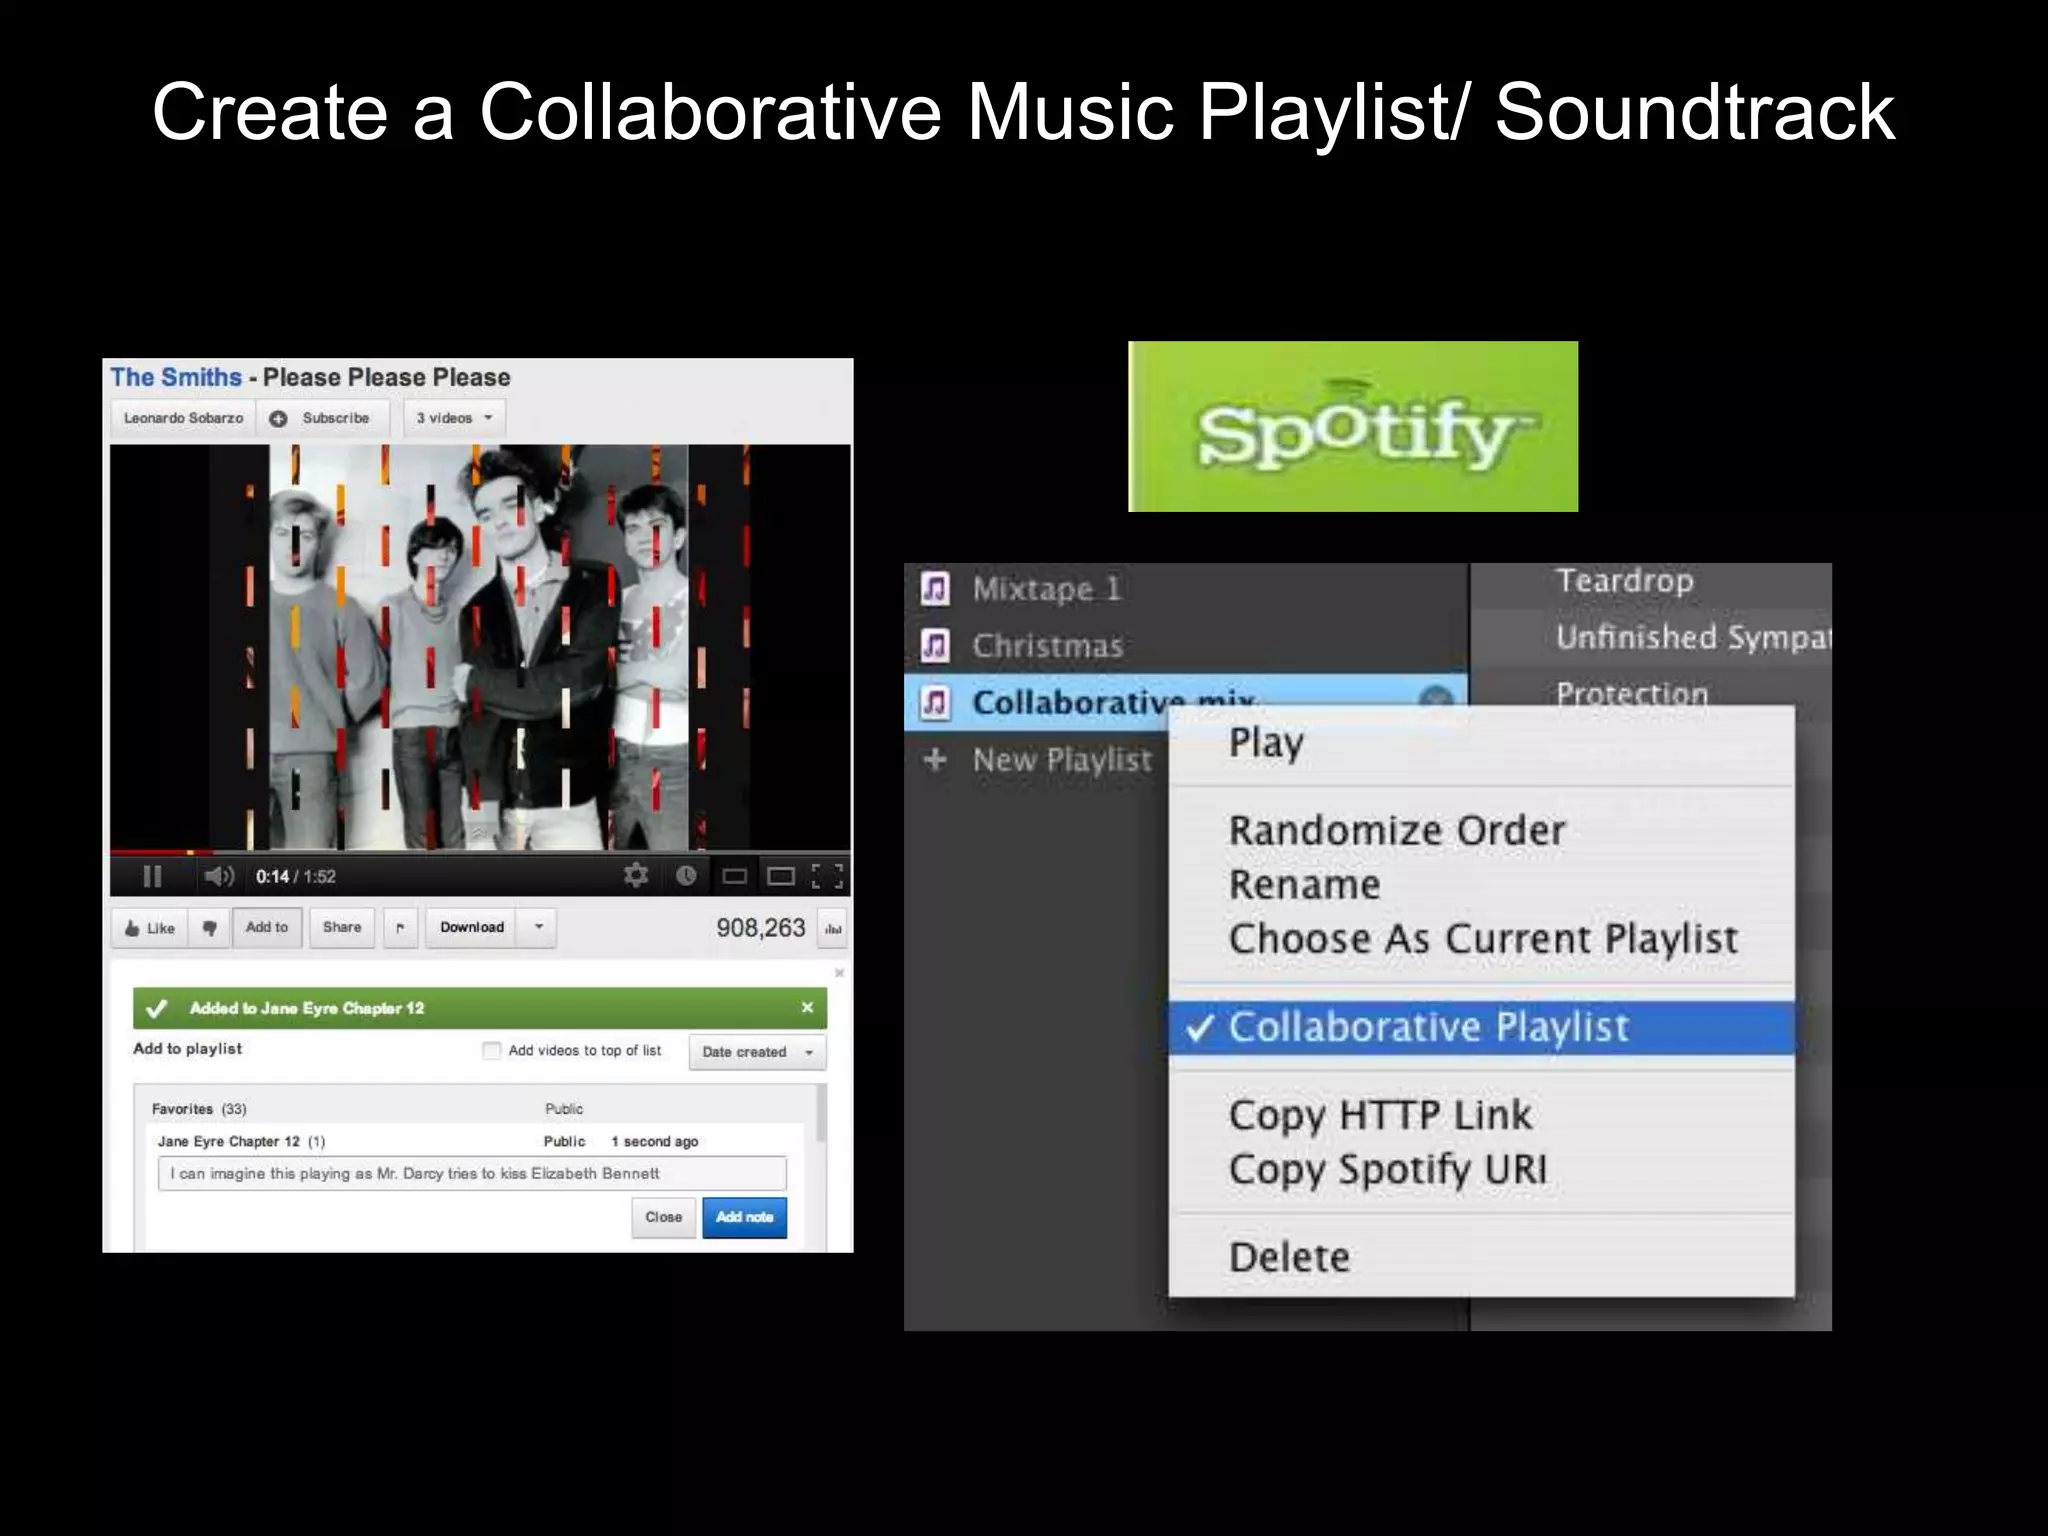Choose Copy Spotify URI menu item
This screenshot has width=2048, height=1536.
tap(1481, 1170)
